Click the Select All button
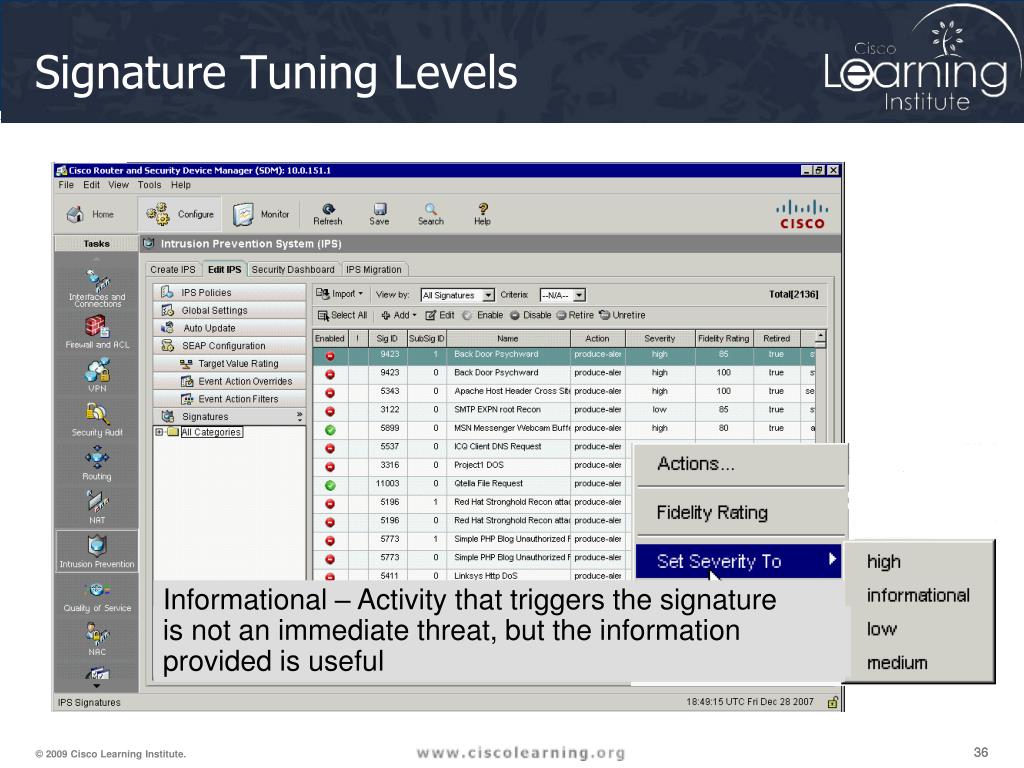Image resolution: width=1024 pixels, height=768 pixels. tap(342, 315)
